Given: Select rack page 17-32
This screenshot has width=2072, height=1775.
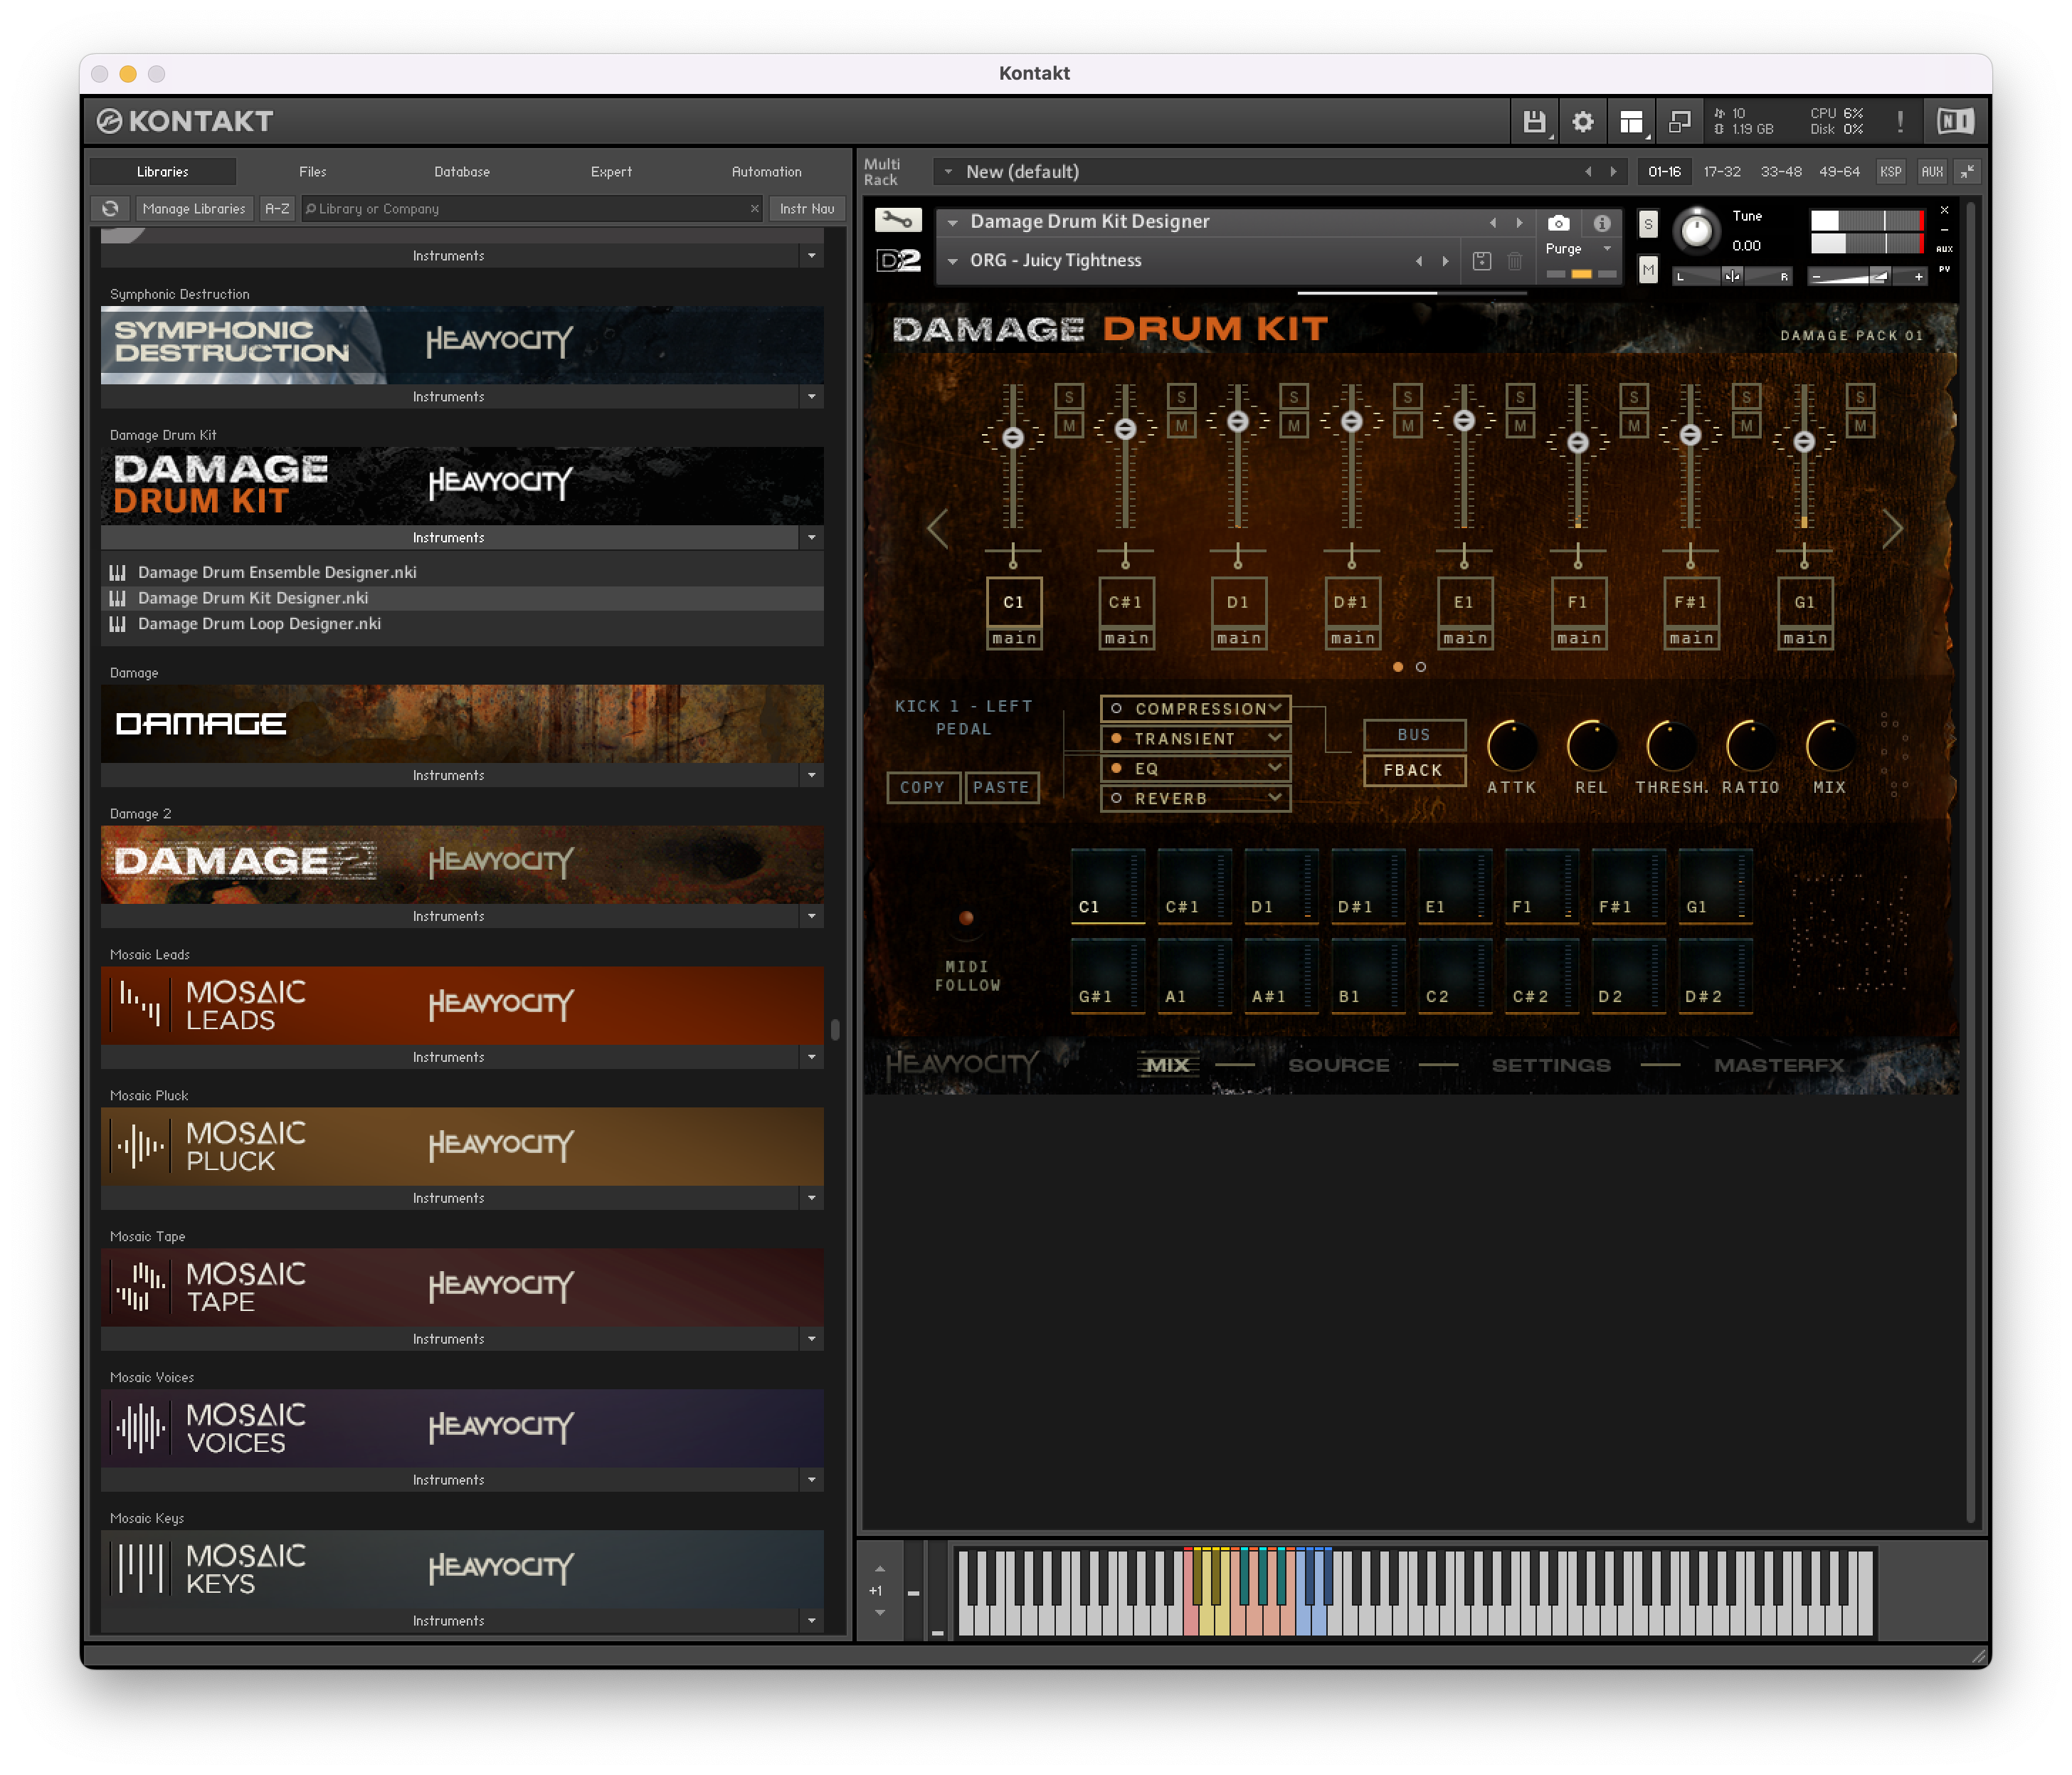Looking at the screenshot, I should tap(1721, 172).
